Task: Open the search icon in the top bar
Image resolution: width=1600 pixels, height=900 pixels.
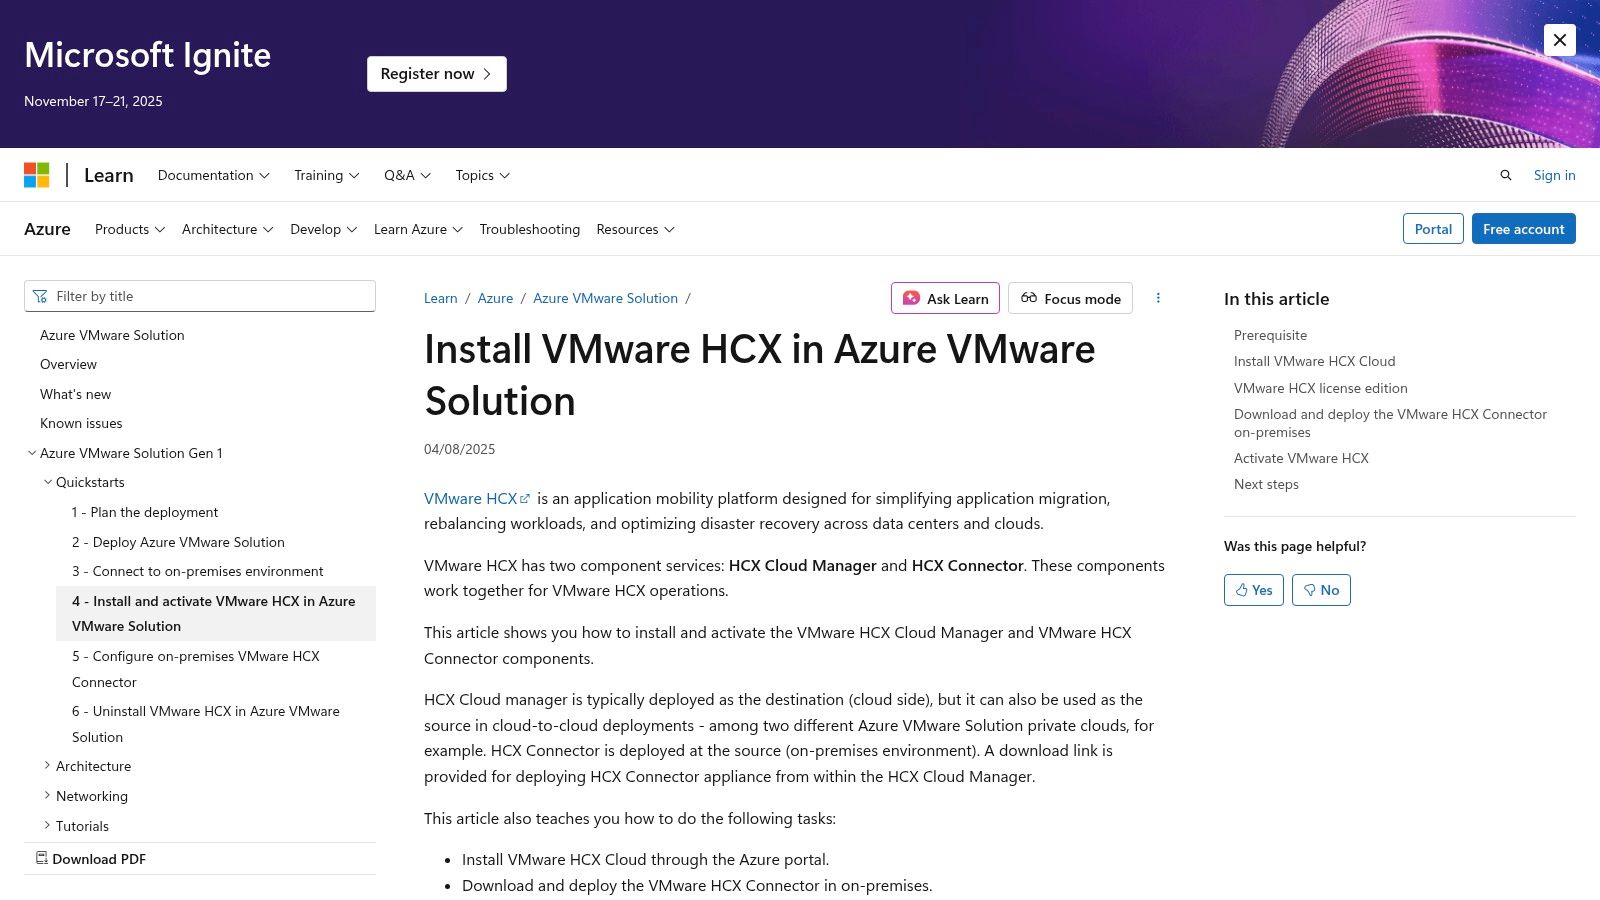Action: click(x=1506, y=175)
